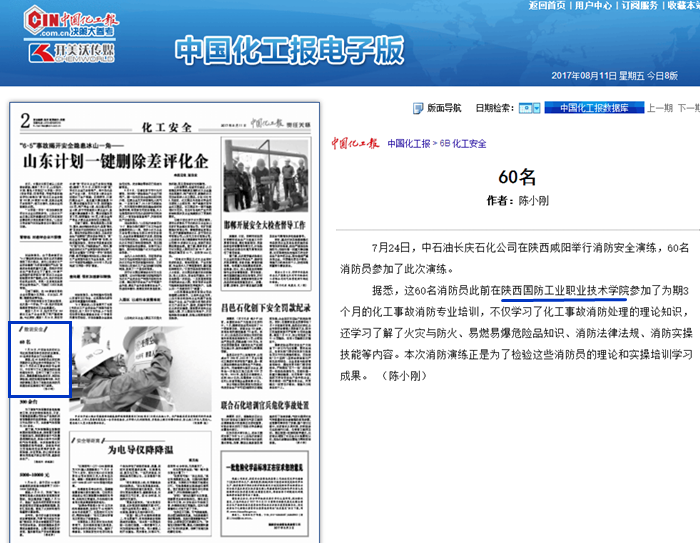Click the group photo of workers in helmets
The width and height of the screenshot is (700, 543).
coord(266,175)
